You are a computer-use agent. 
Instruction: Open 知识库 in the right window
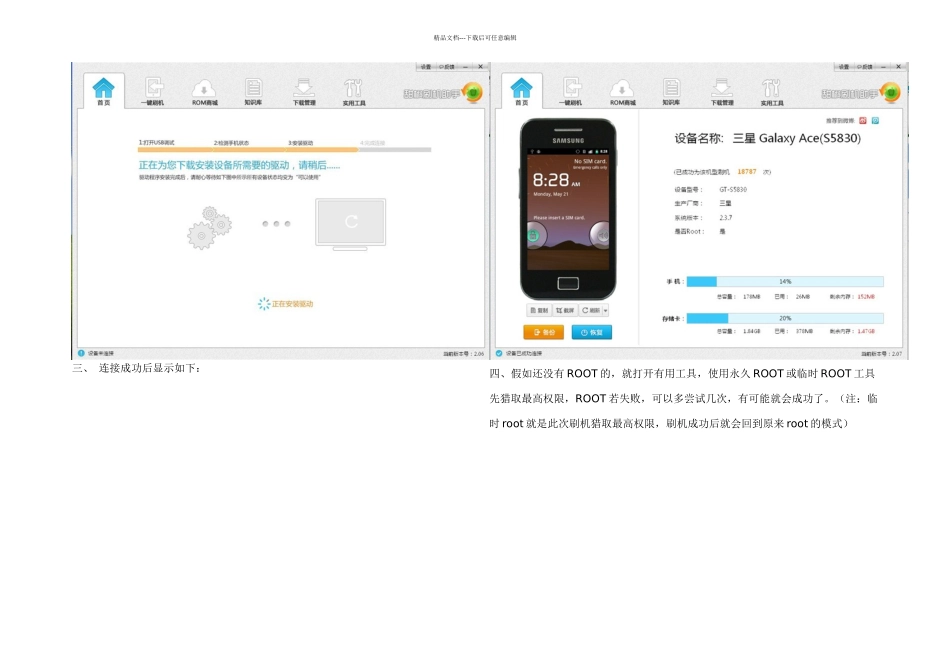672,91
